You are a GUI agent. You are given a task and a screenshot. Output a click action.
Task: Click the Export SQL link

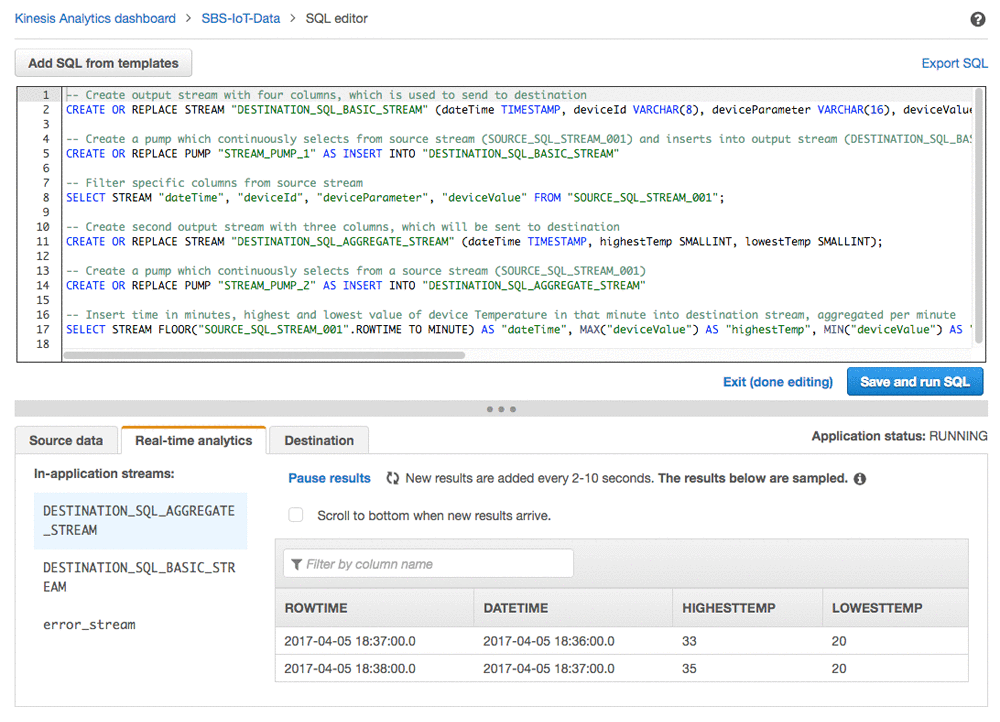pos(954,63)
